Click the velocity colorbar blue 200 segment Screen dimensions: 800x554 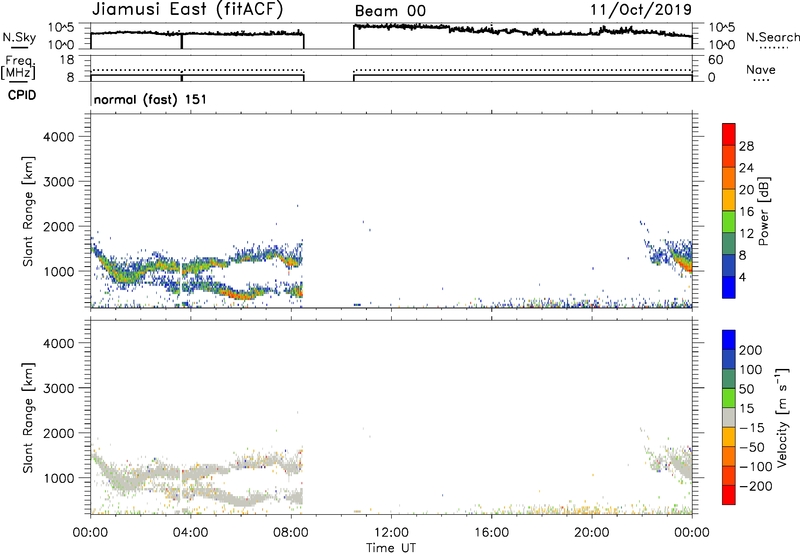tap(729, 340)
